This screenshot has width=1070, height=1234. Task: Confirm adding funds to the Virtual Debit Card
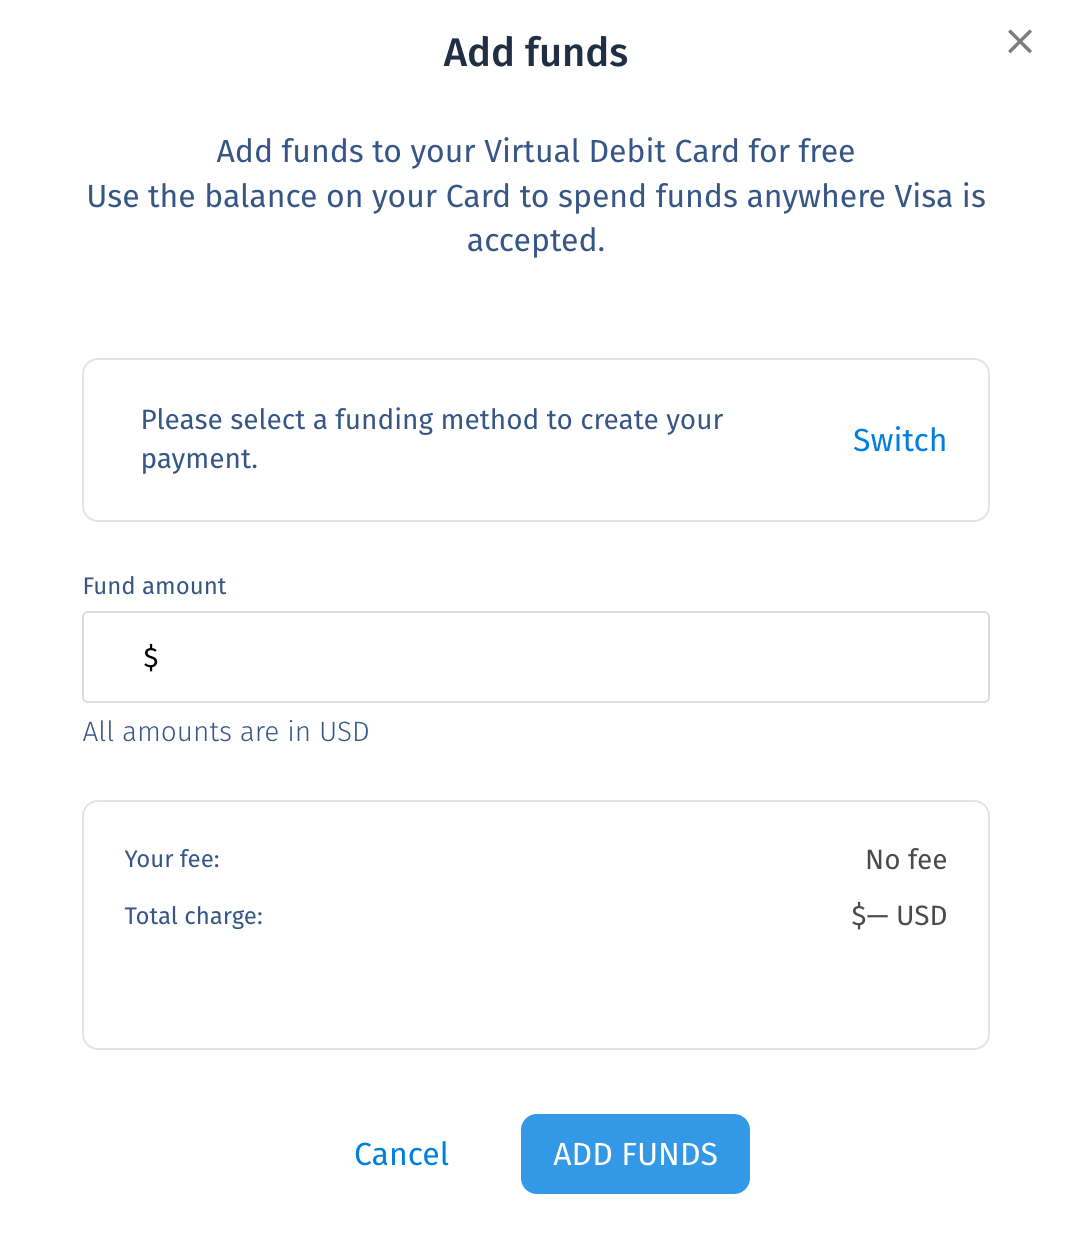(x=635, y=1153)
